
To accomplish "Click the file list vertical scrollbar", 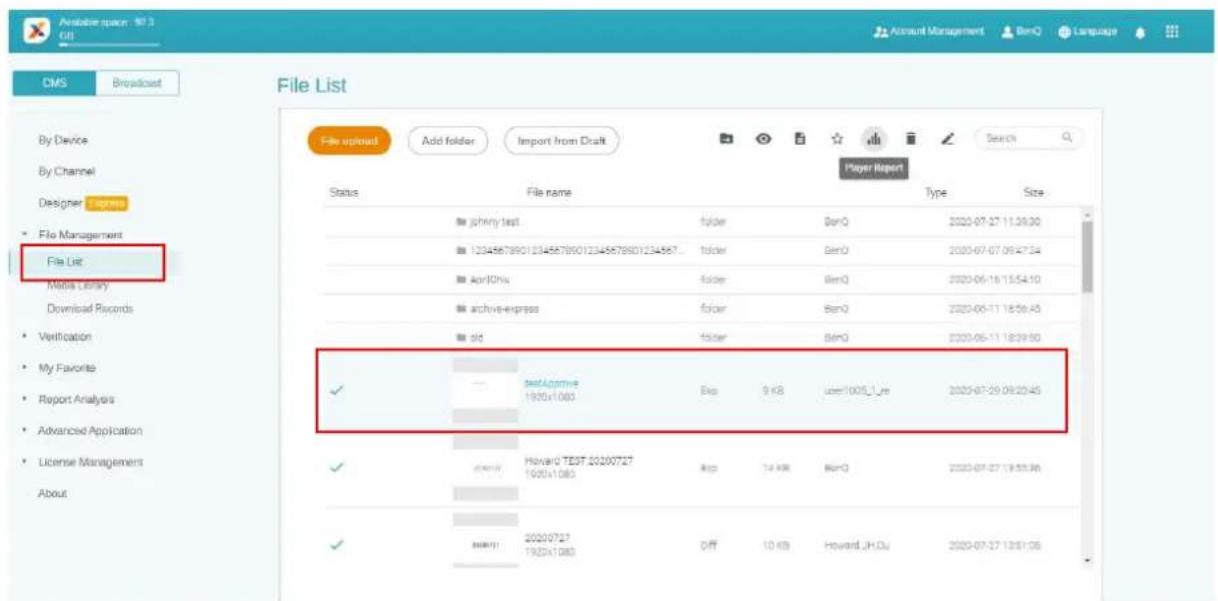I will point(1087,256).
